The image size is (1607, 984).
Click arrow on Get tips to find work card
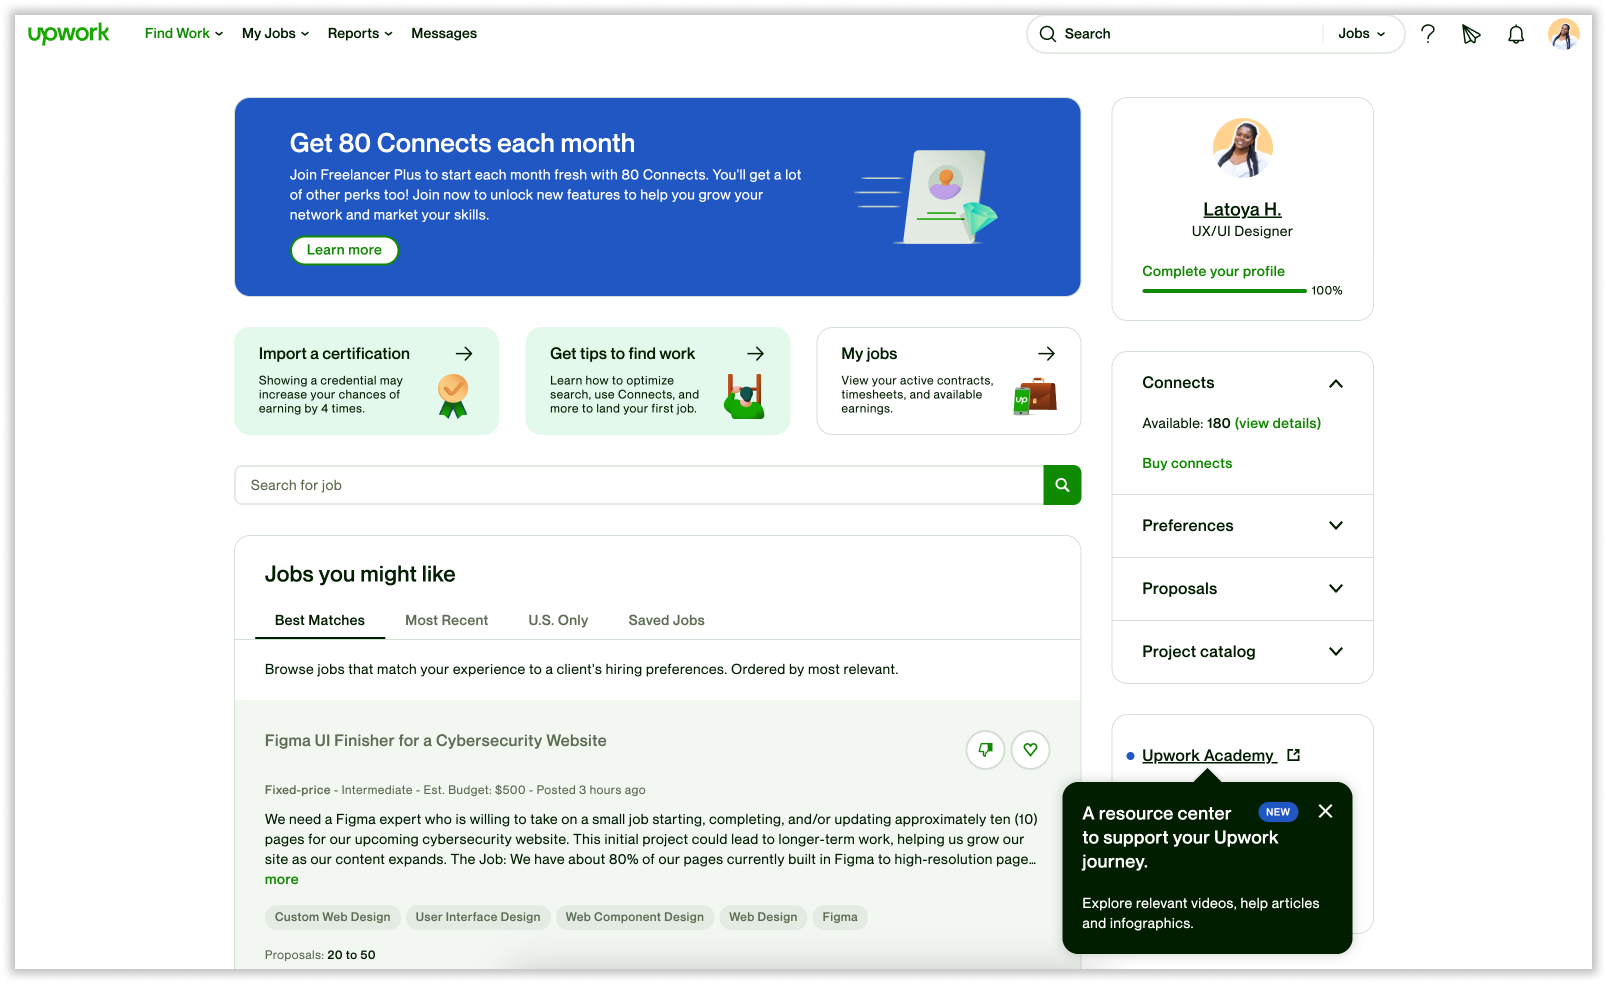pos(756,354)
